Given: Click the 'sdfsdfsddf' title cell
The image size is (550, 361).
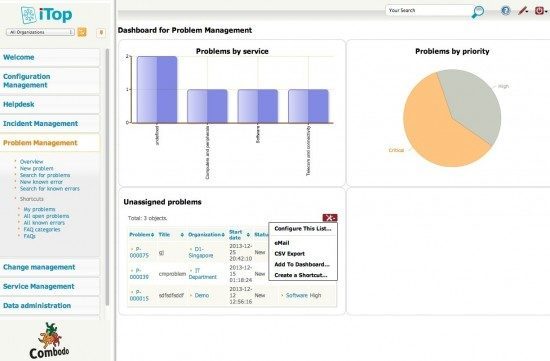Looking at the screenshot, I should (x=171, y=295).
